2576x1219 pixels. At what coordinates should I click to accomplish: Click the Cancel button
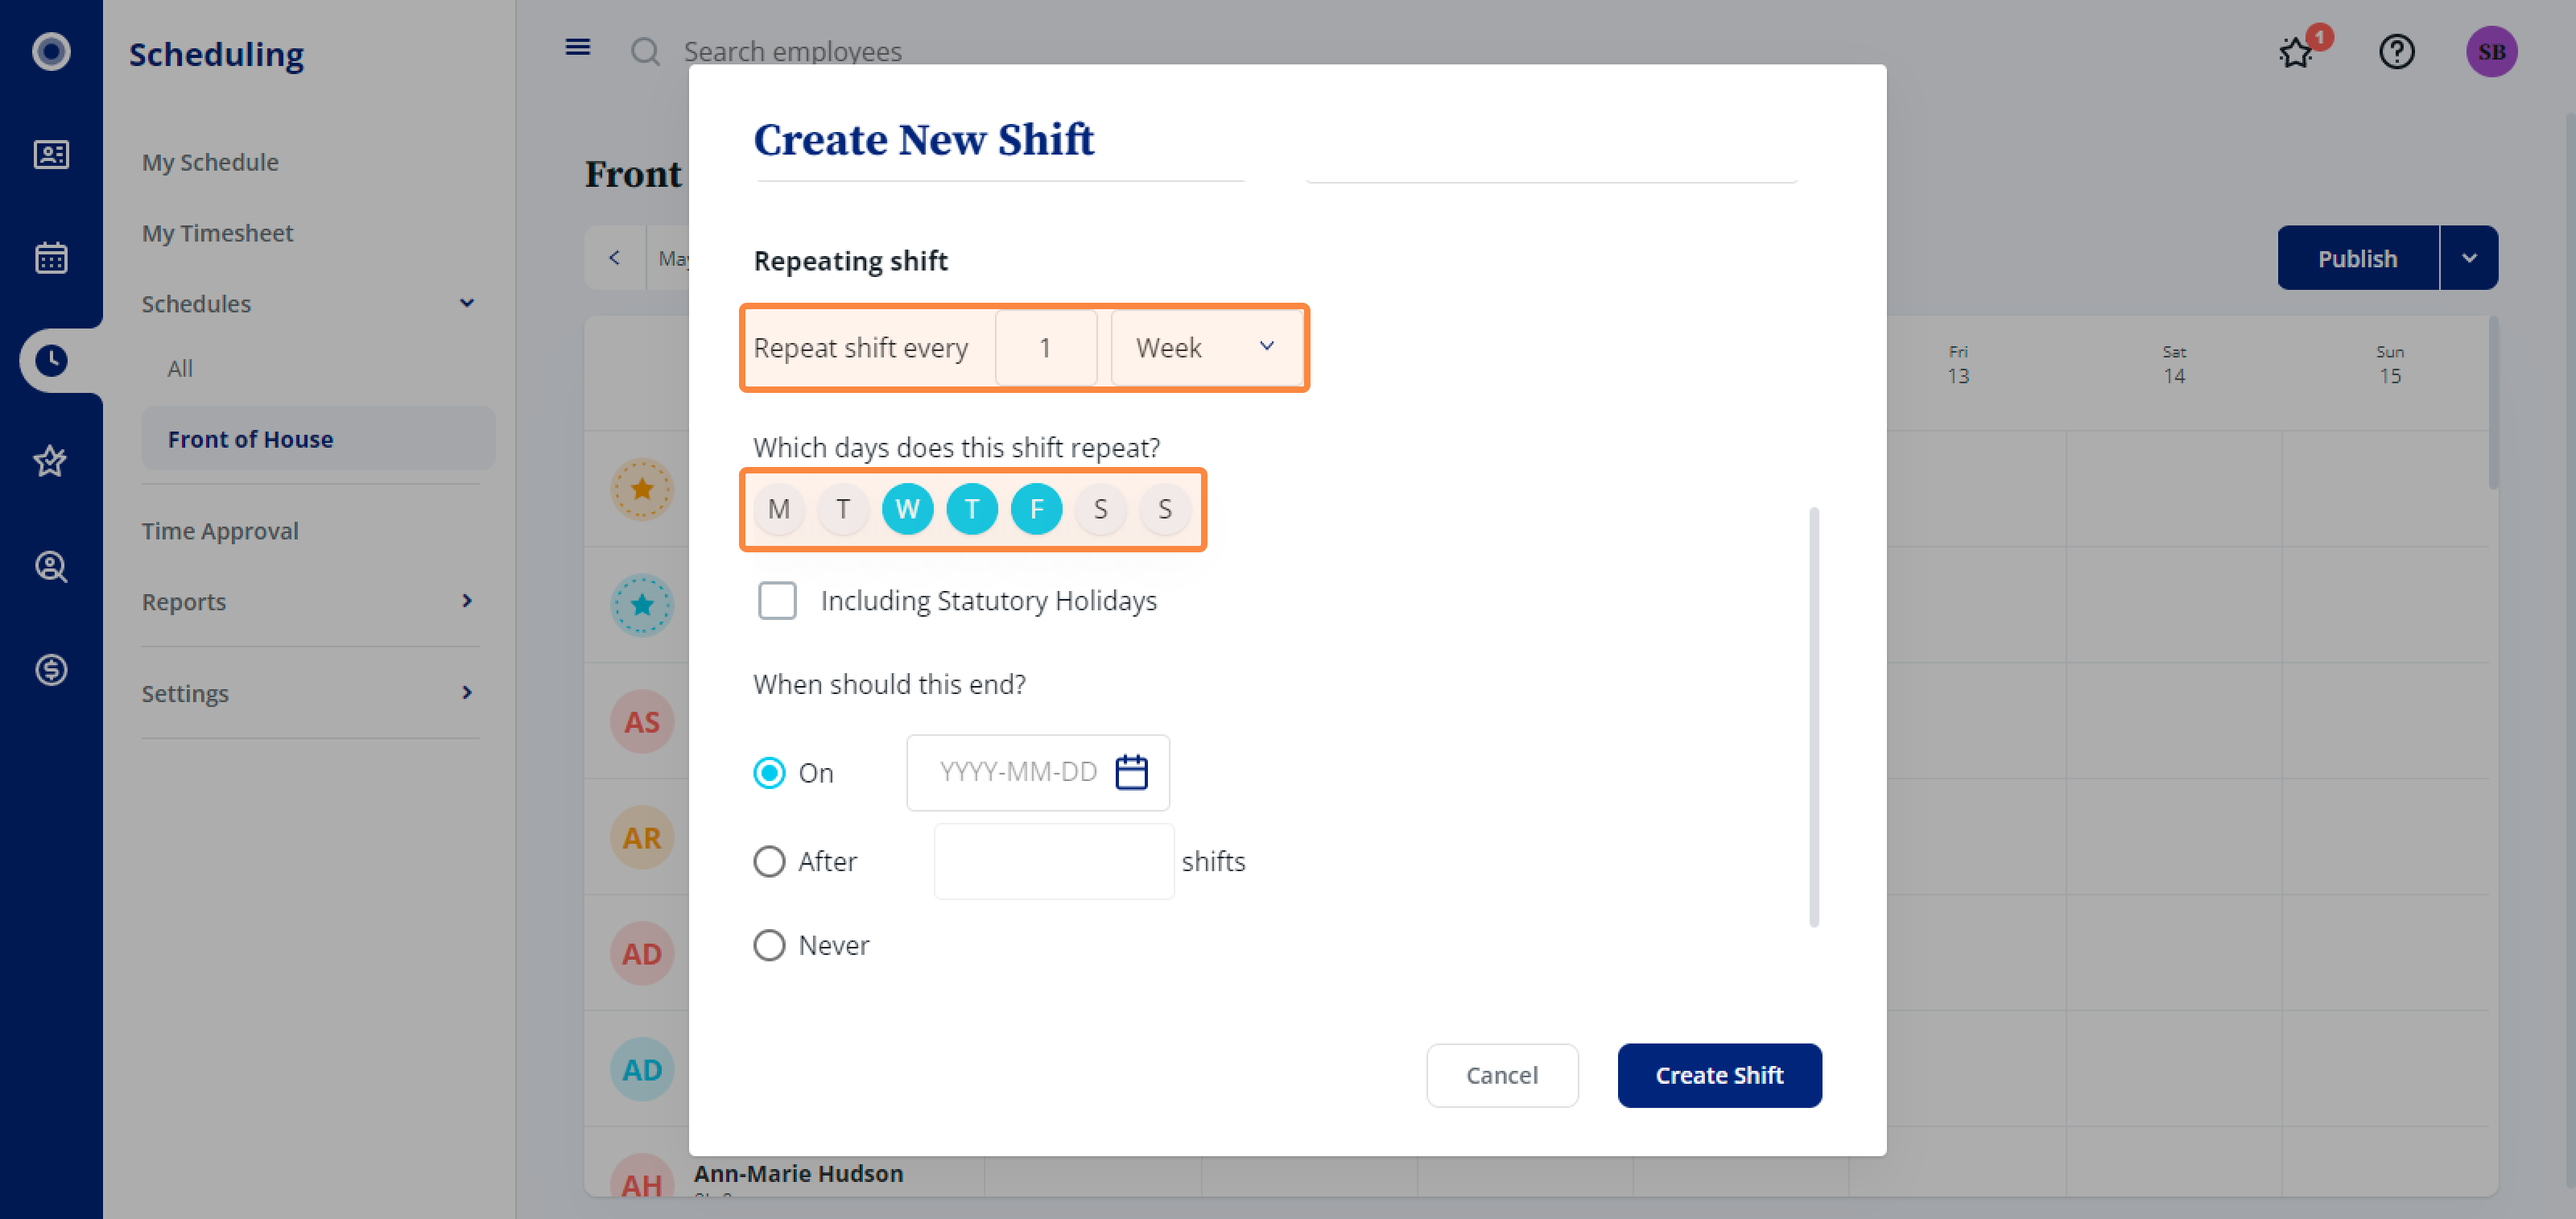pyautogui.click(x=1501, y=1075)
